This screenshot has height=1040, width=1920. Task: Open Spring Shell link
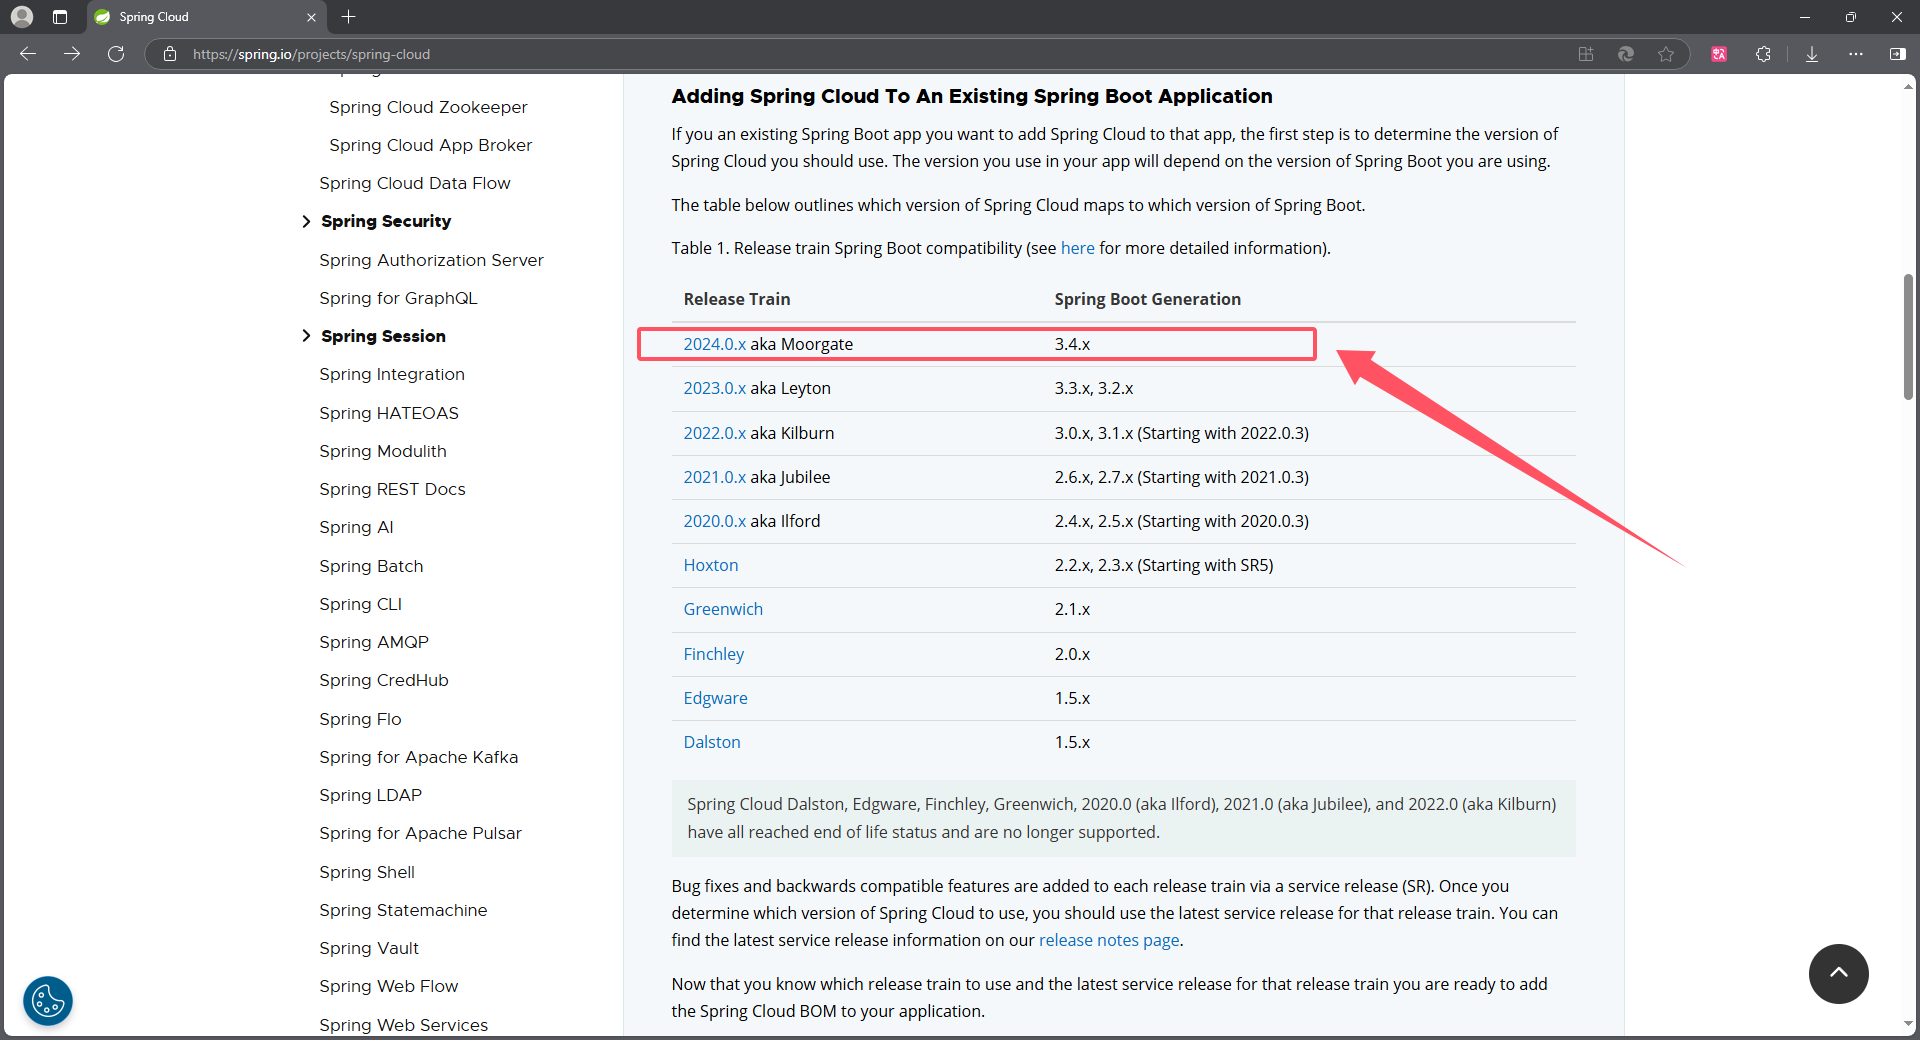click(367, 872)
